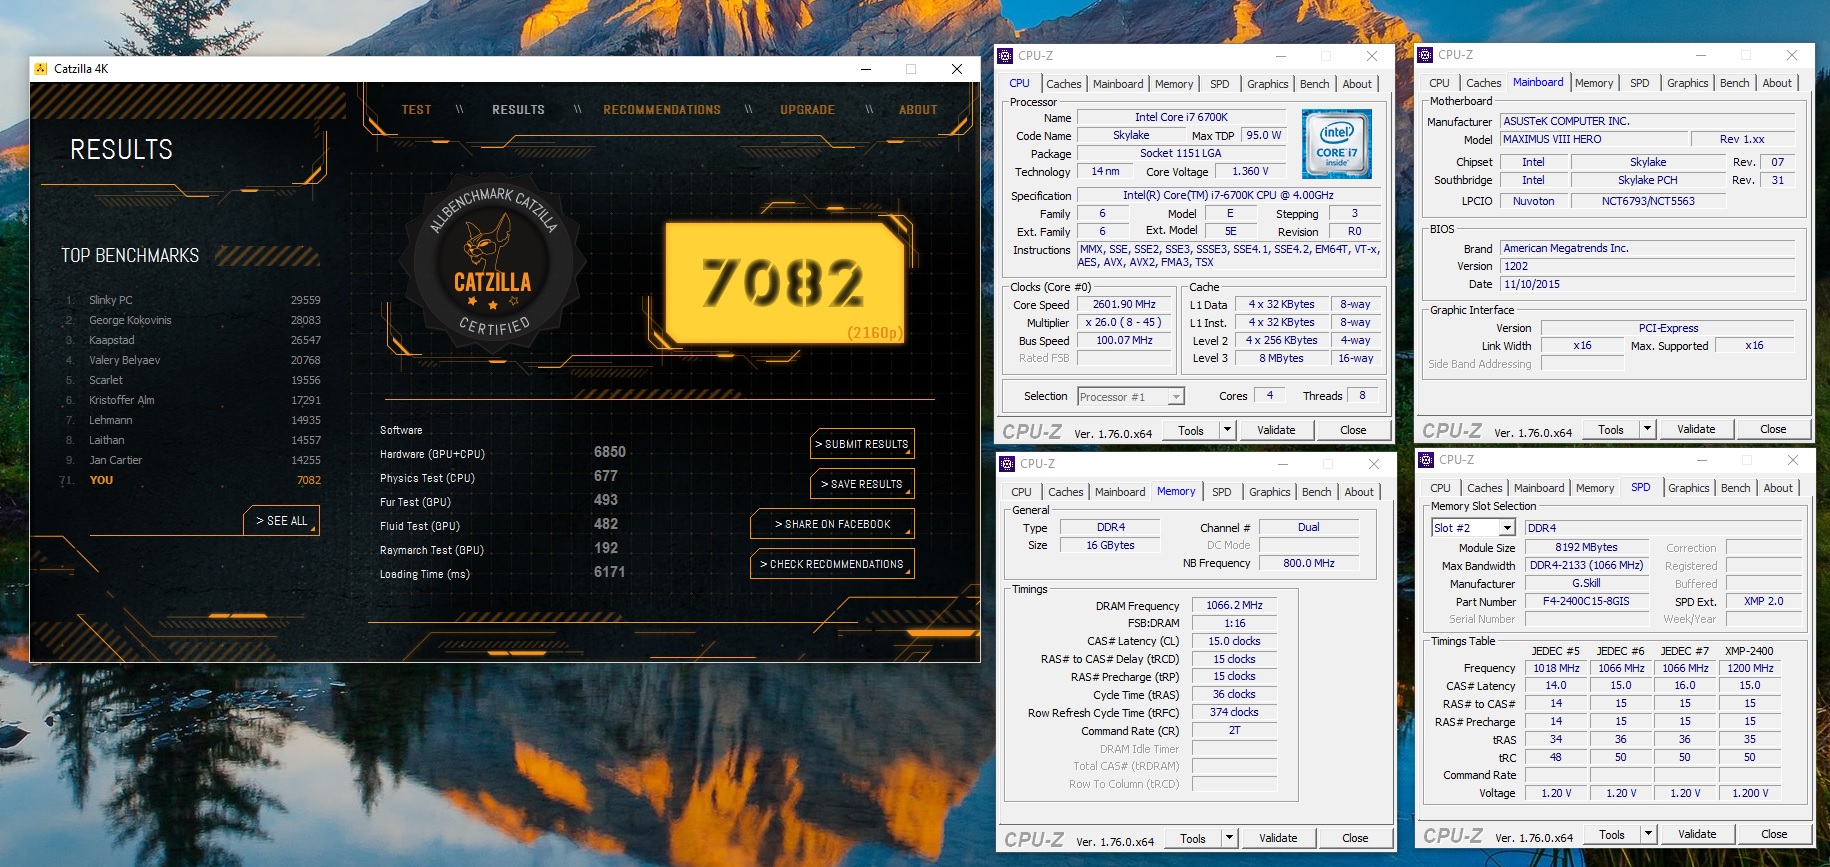Open the ABOUT tab in Catzilla
The image size is (1830, 867).
tap(918, 110)
